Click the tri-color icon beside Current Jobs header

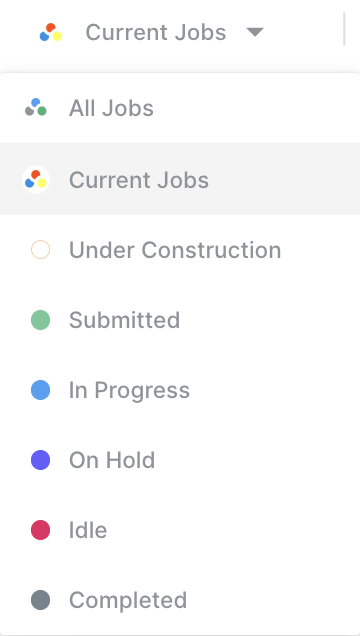pos(51,32)
